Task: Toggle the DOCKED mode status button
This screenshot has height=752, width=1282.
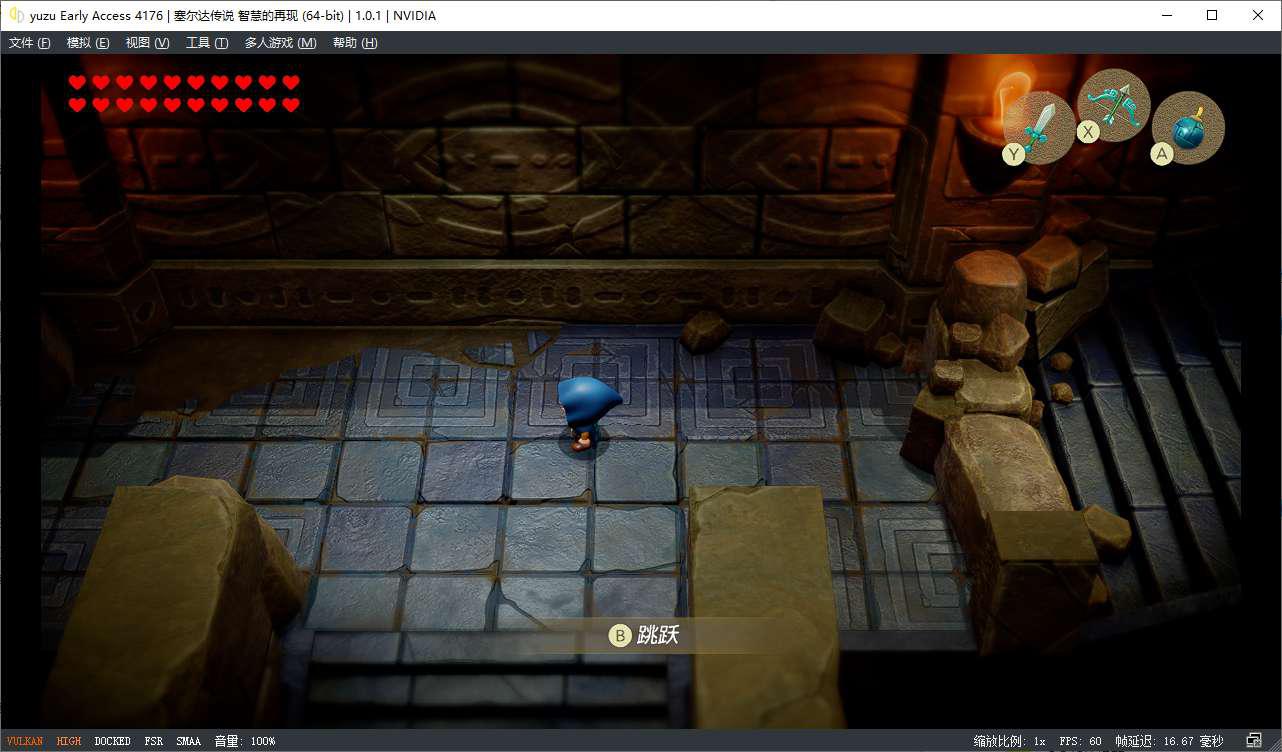Action: pyautogui.click(x=112, y=741)
